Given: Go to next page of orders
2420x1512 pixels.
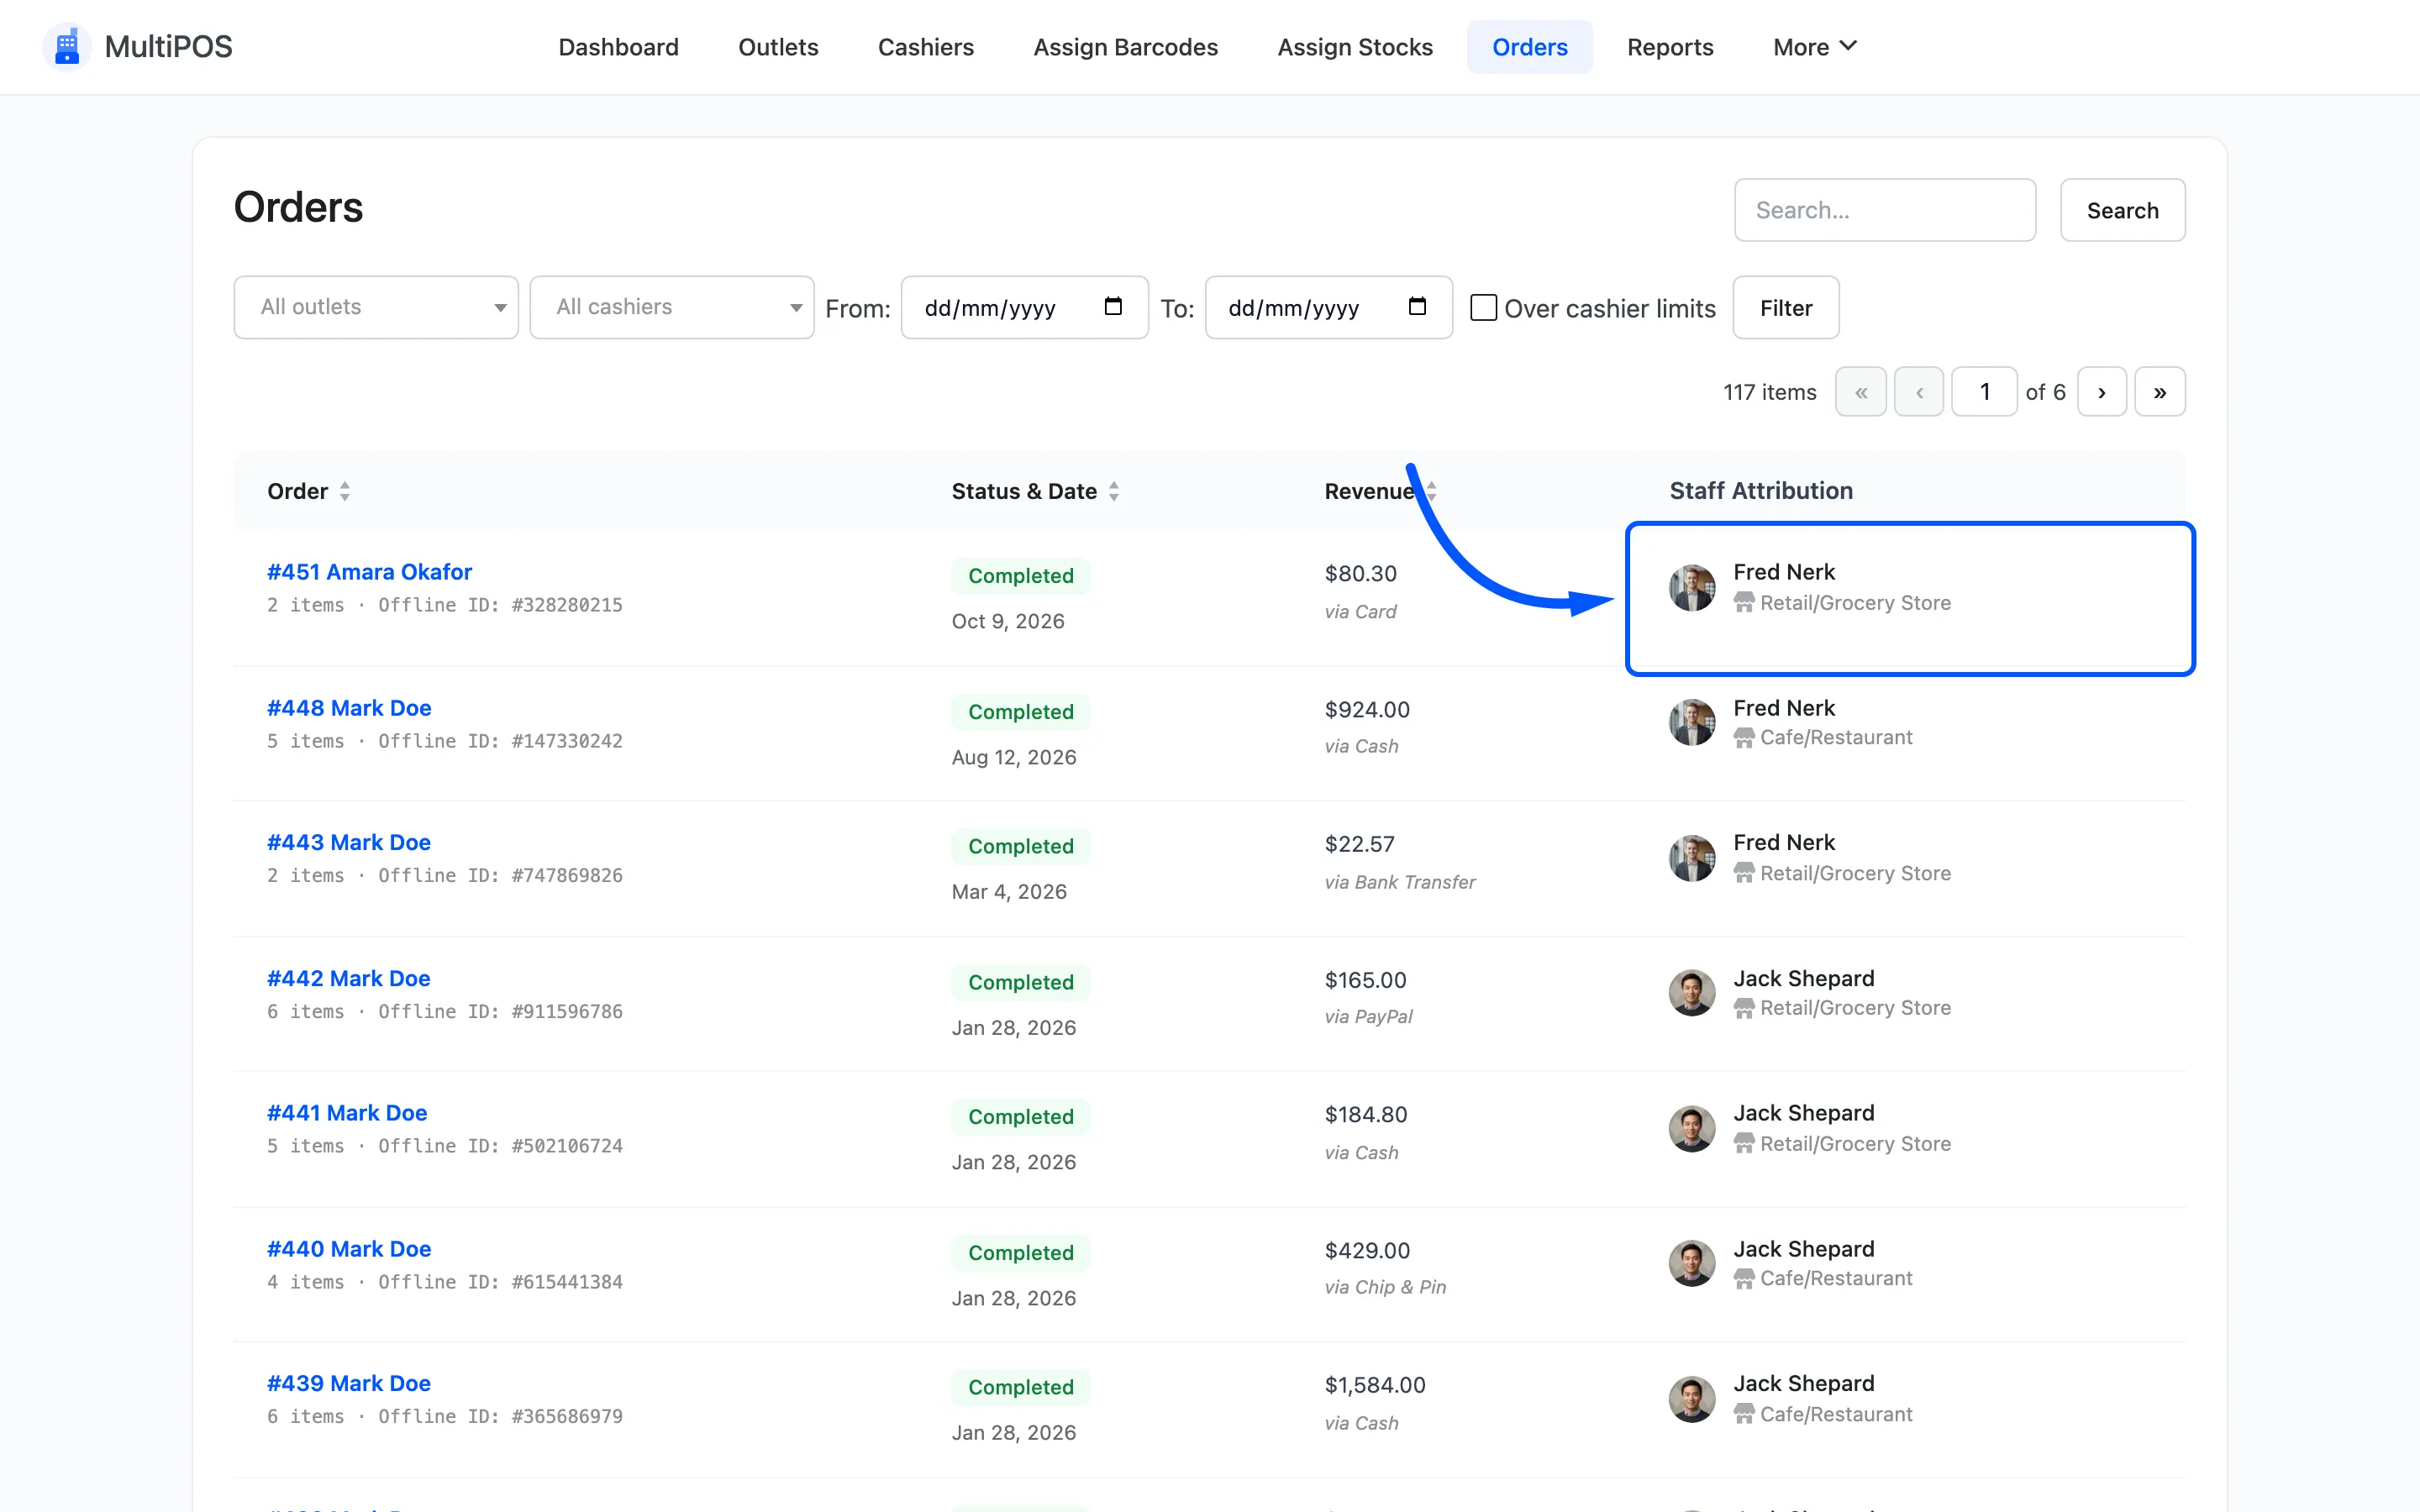Looking at the screenshot, I should pyautogui.click(x=2101, y=392).
